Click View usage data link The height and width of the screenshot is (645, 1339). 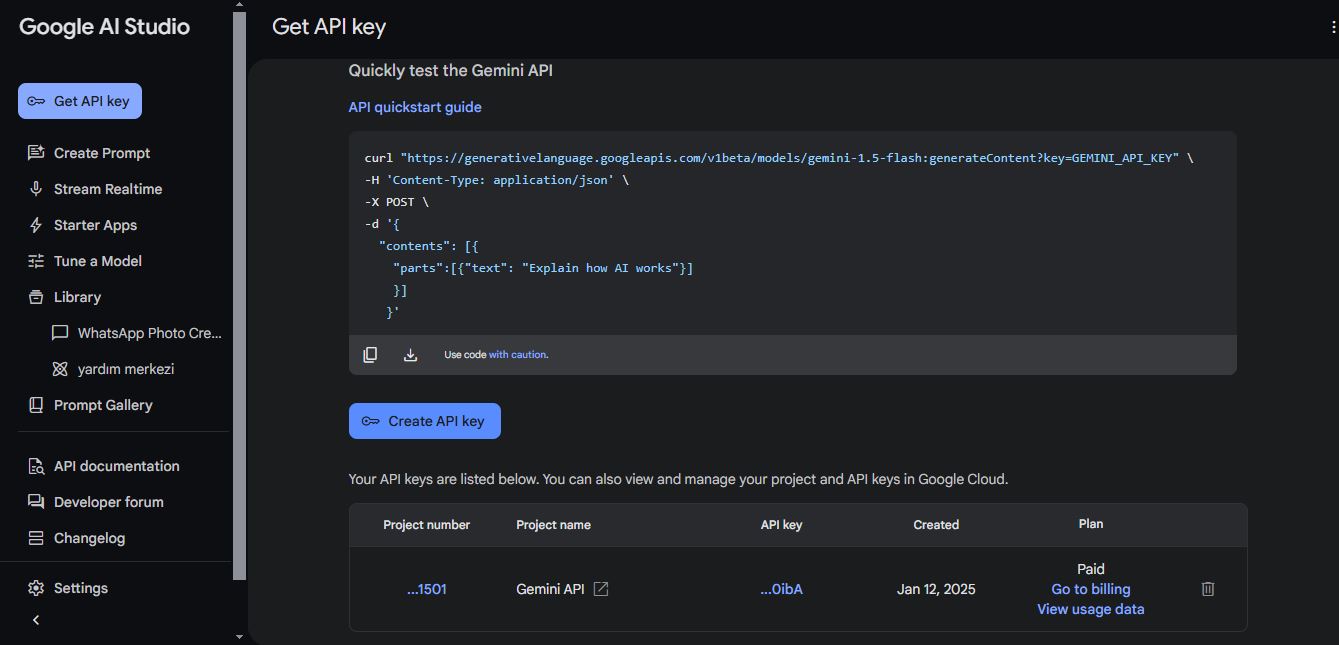point(1091,609)
